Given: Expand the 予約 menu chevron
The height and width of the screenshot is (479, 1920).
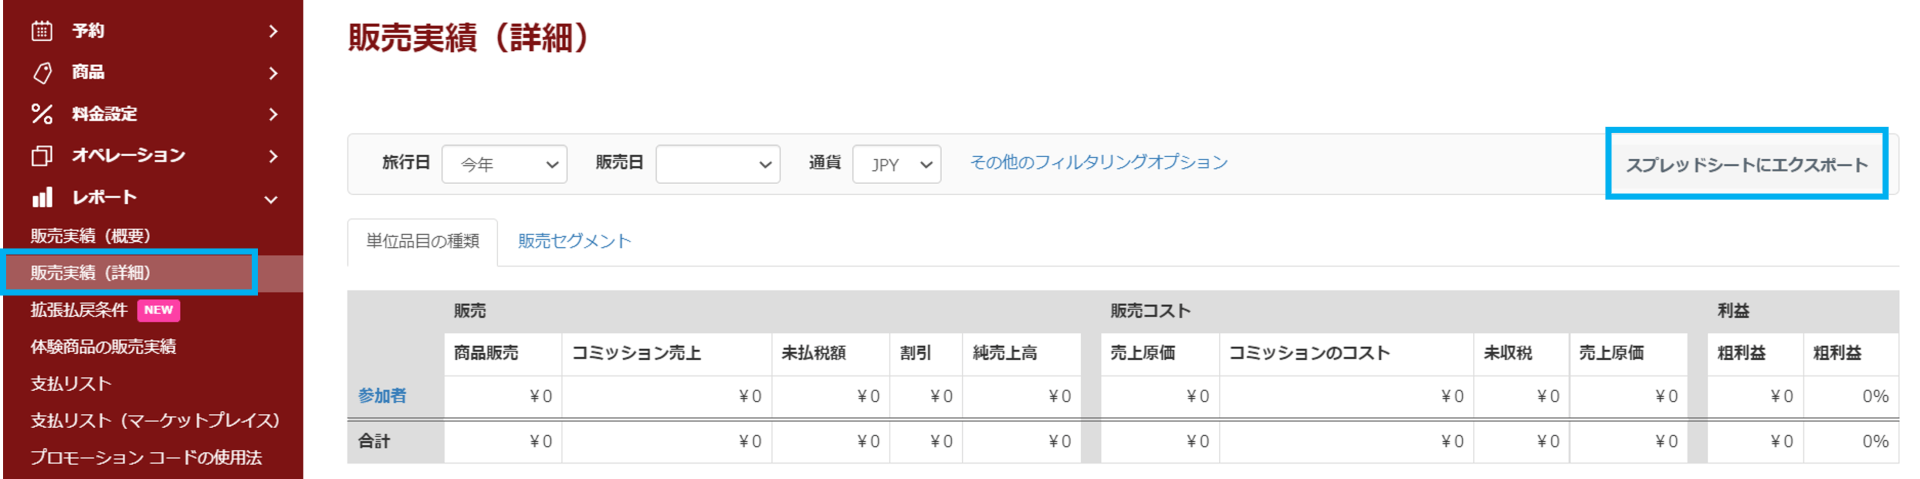Looking at the screenshot, I should point(273,32).
